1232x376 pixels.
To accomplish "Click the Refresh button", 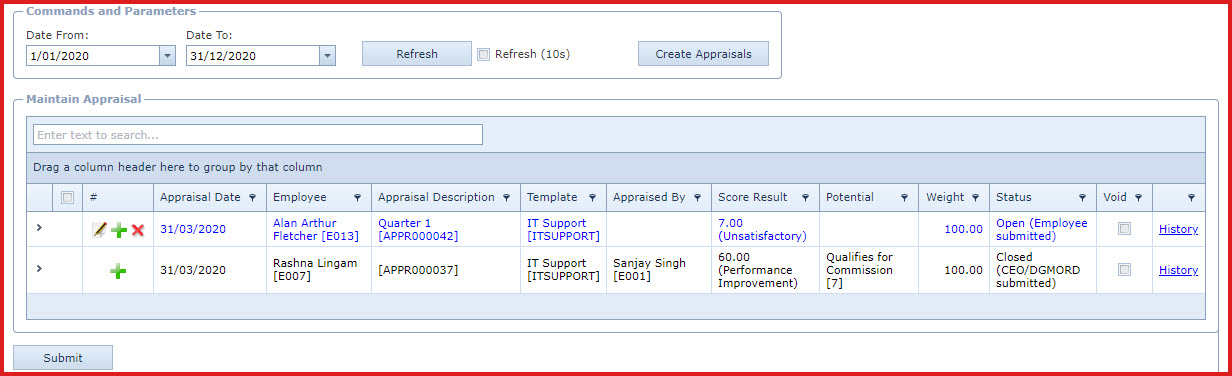I will pyautogui.click(x=417, y=54).
